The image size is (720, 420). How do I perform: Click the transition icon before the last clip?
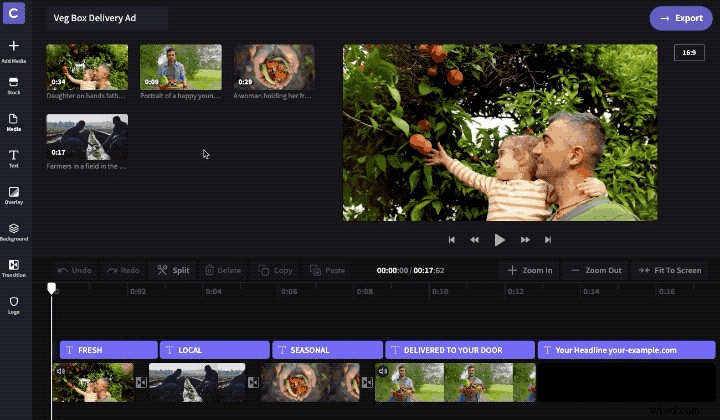(367, 382)
